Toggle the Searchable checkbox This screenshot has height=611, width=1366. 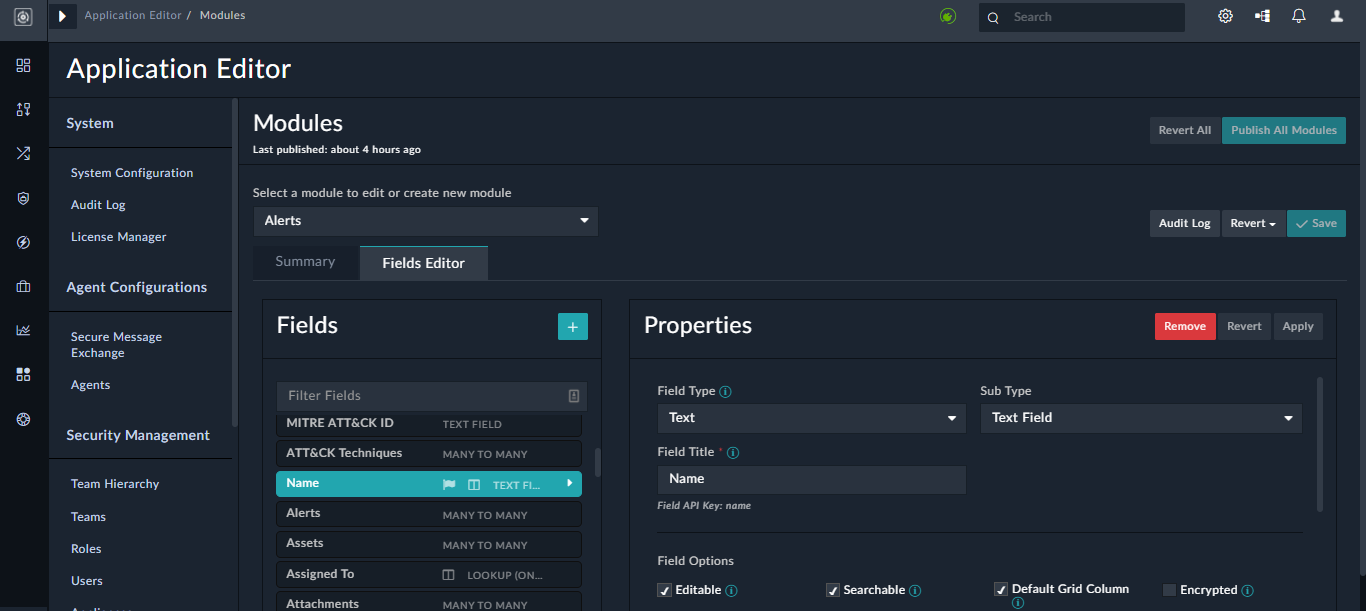click(832, 590)
